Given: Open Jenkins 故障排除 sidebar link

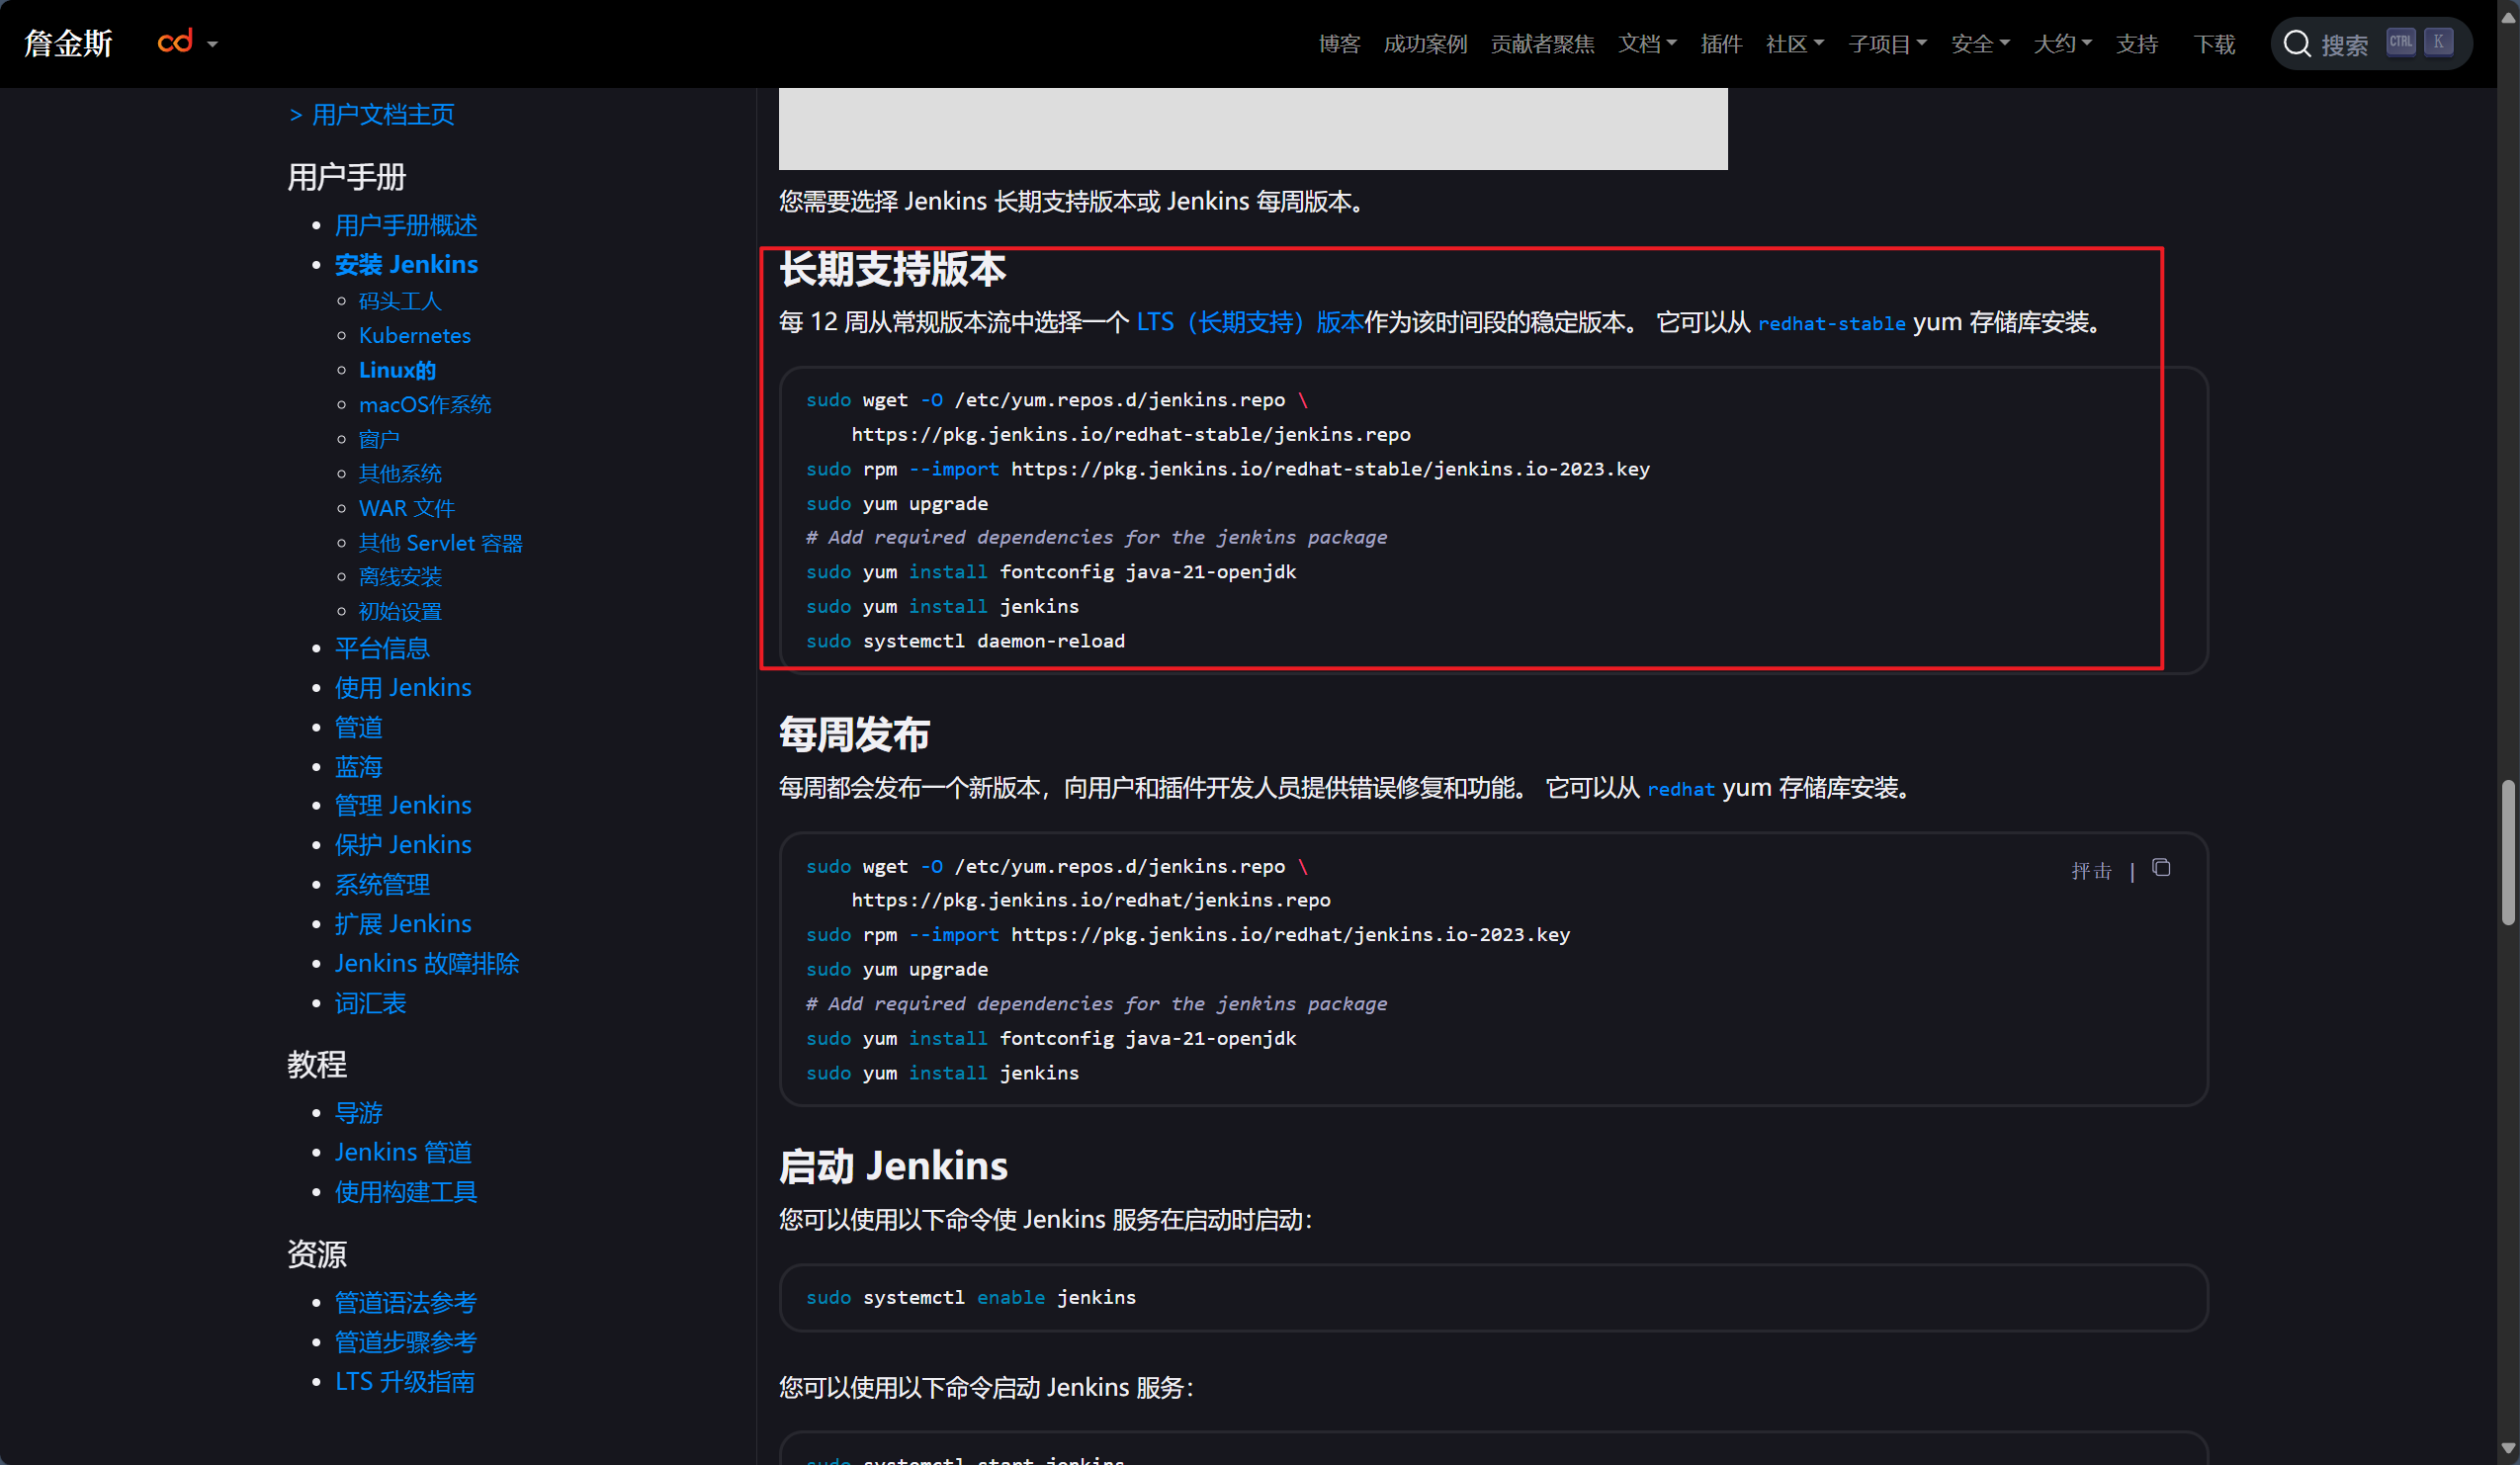Looking at the screenshot, I should [x=427, y=963].
